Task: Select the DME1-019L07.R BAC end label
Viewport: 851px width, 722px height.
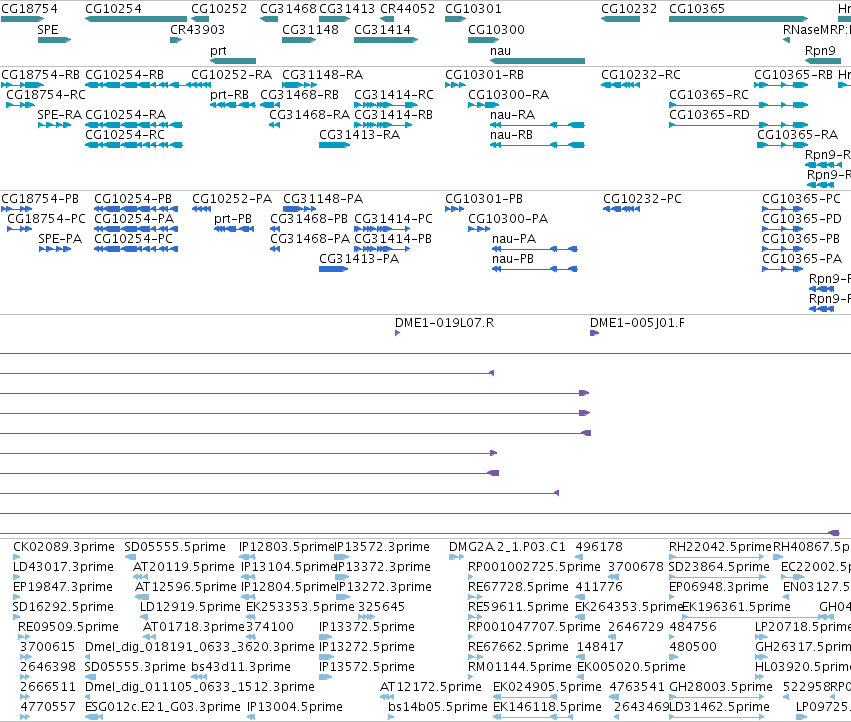Action: coord(444,323)
